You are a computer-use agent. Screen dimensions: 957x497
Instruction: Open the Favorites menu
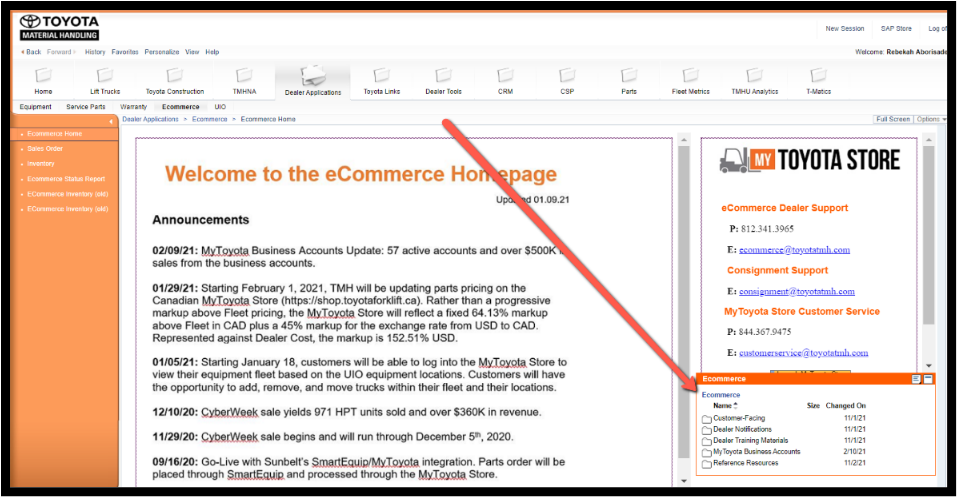(125, 52)
